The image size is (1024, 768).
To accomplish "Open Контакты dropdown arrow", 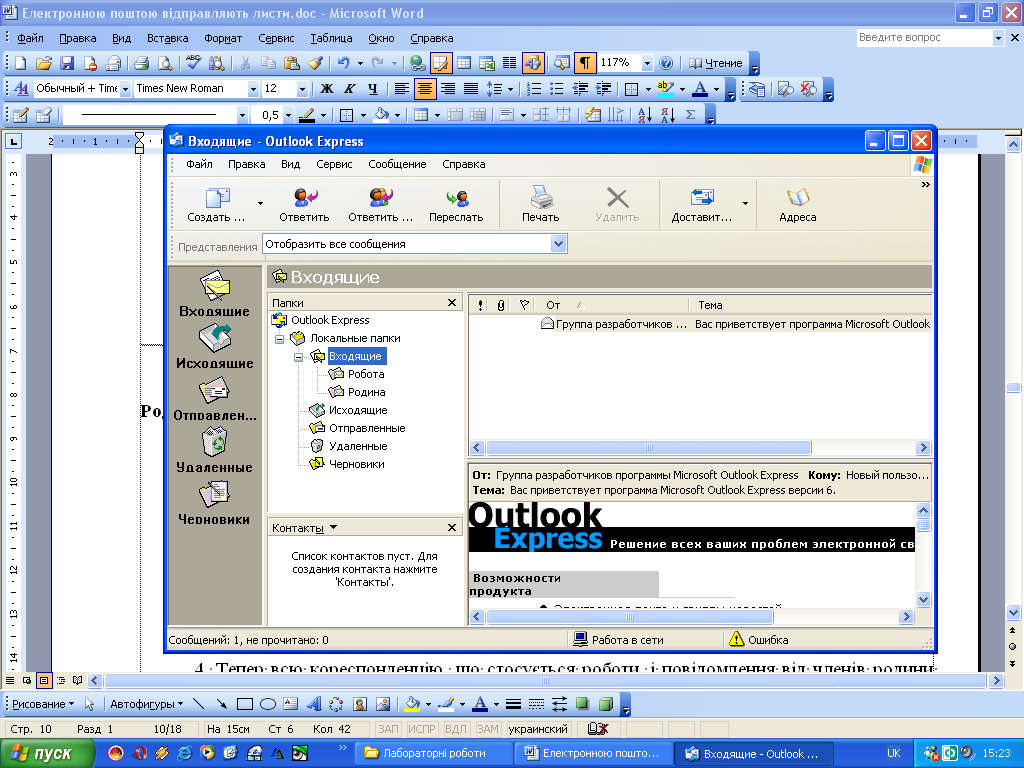I will (334, 527).
